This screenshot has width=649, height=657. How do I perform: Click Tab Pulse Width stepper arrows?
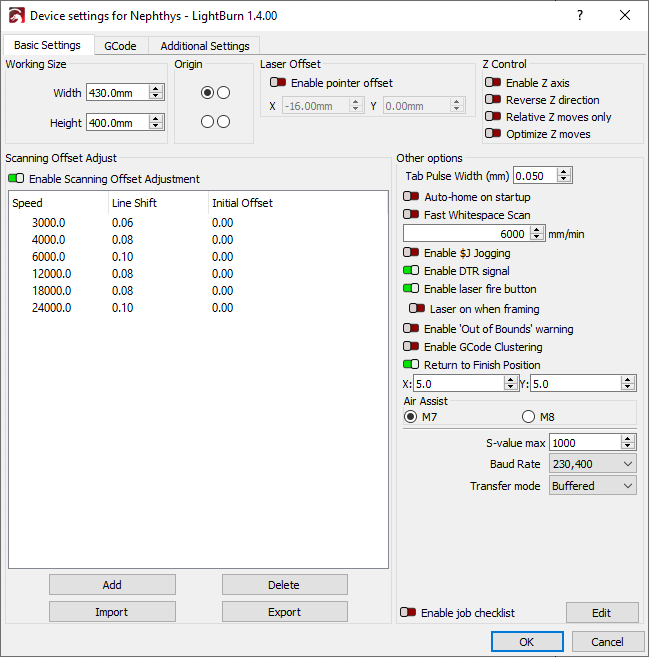click(564, 176)
